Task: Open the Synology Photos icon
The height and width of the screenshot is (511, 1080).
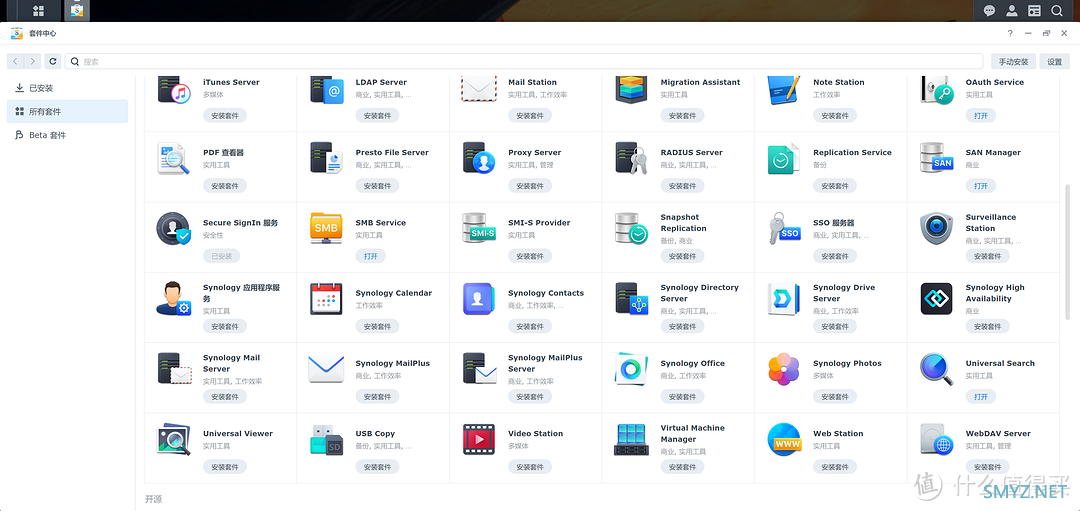Action: pos(784,369)
